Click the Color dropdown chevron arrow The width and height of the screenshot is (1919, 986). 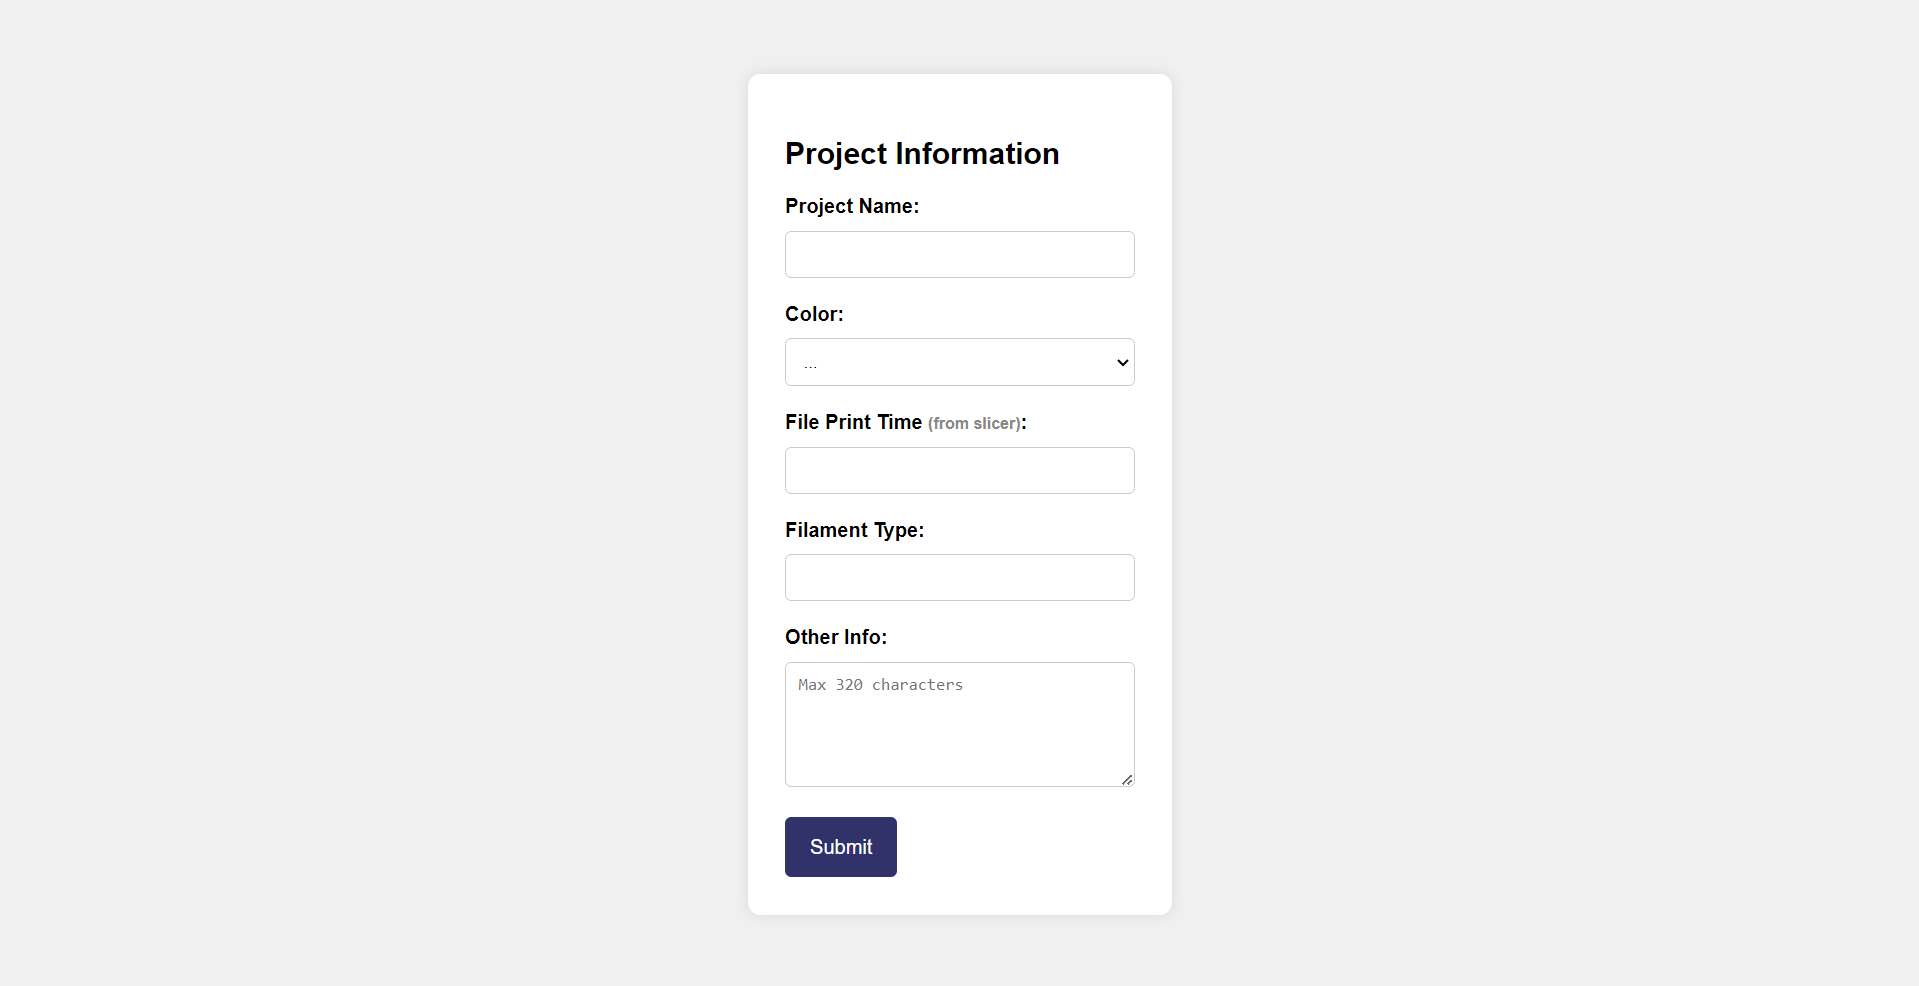1122,363
